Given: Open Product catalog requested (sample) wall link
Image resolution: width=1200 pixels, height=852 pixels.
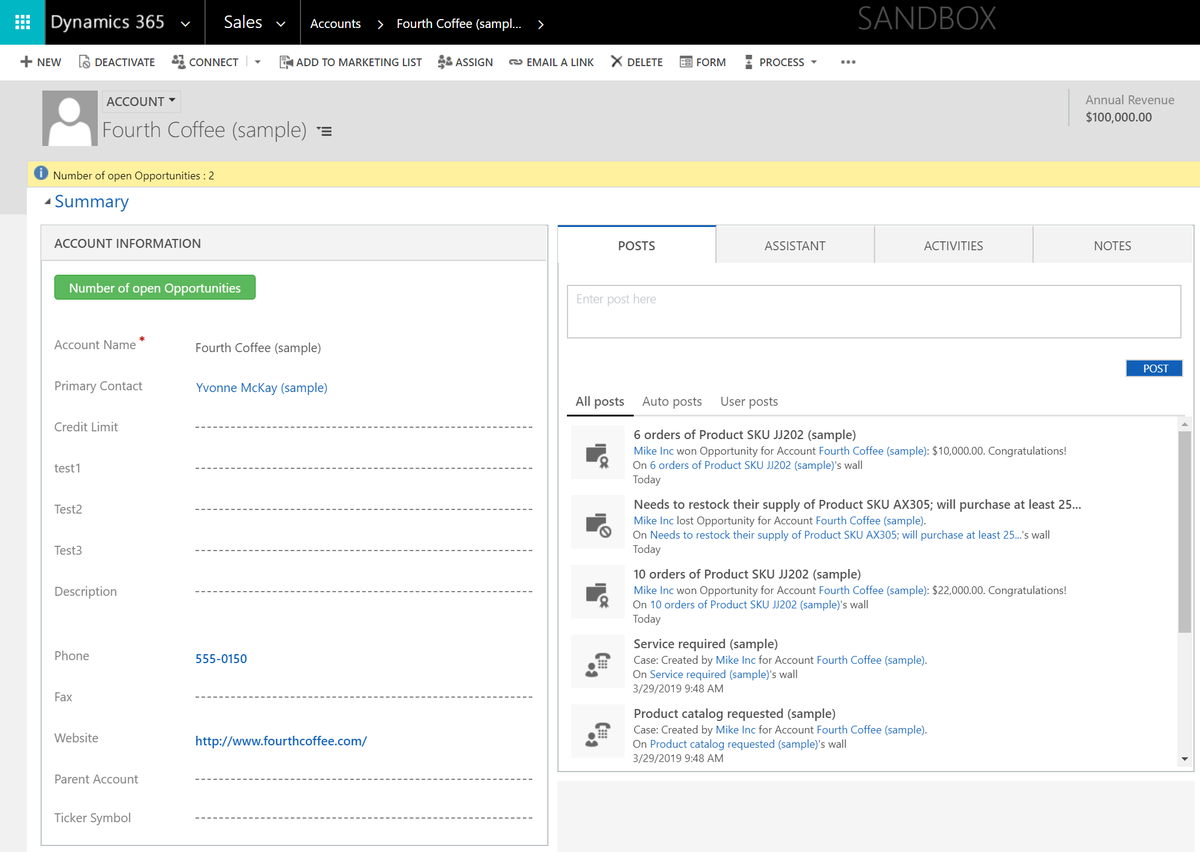Looking at the screenshot, I should 734,744.
